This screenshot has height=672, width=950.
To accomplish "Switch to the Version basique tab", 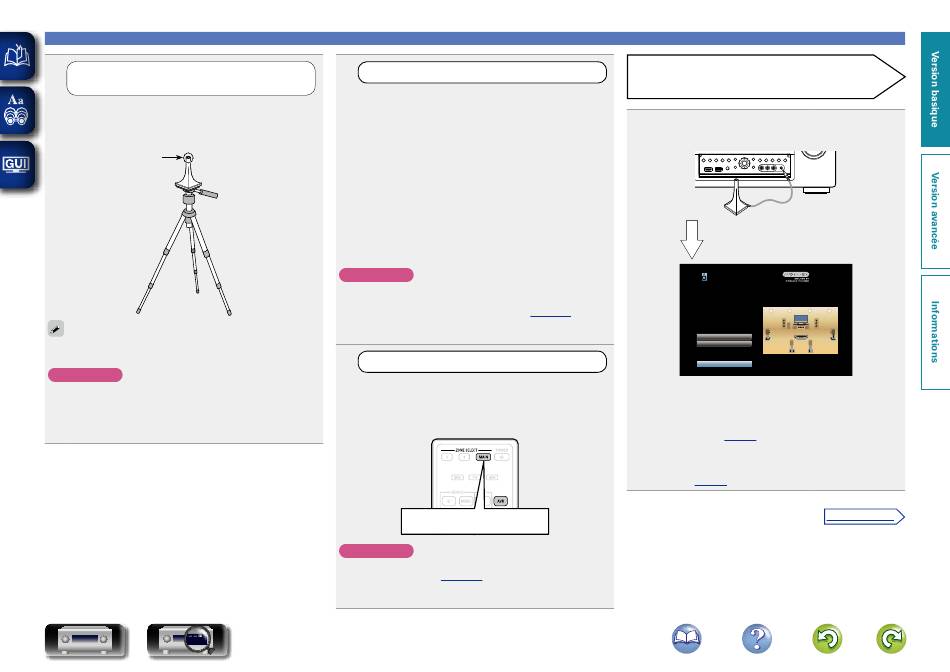I will coord(935,91).
